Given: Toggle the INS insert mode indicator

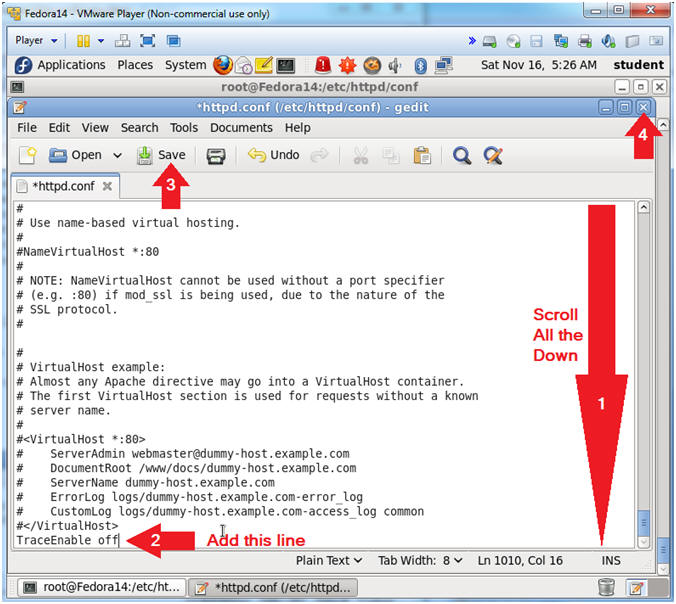Looking at the screenshot, I should point(611,560).
